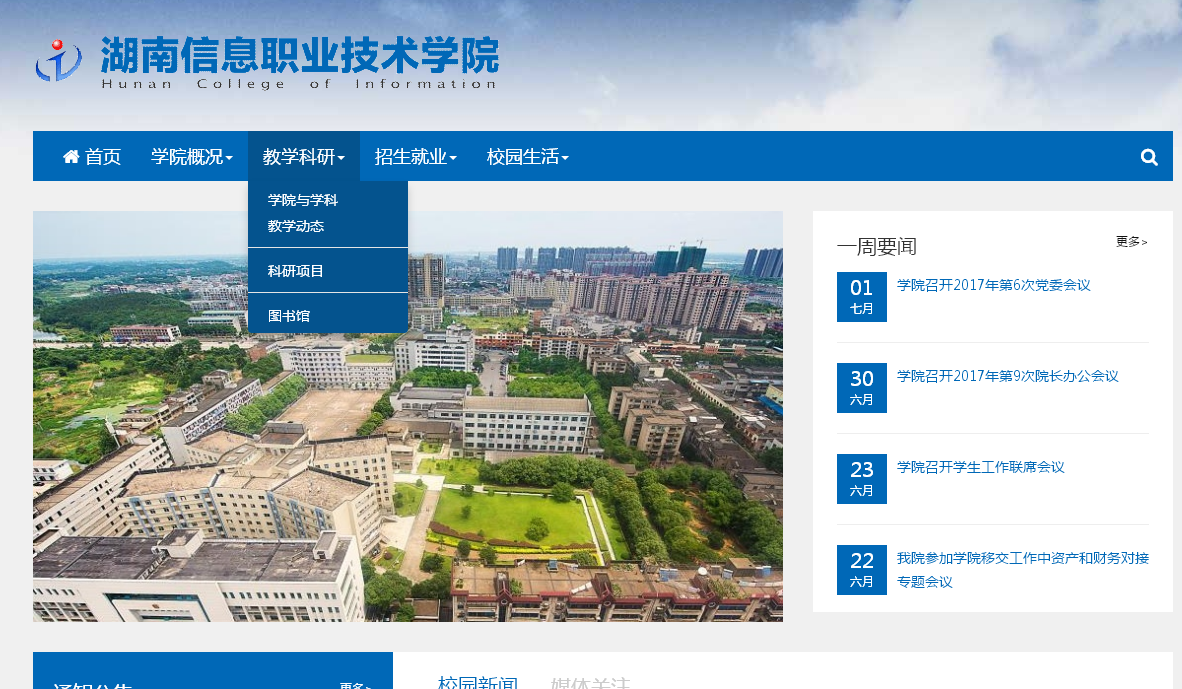Click the 01 七月 date badge

pyautogui.click(x=861, y=297)
